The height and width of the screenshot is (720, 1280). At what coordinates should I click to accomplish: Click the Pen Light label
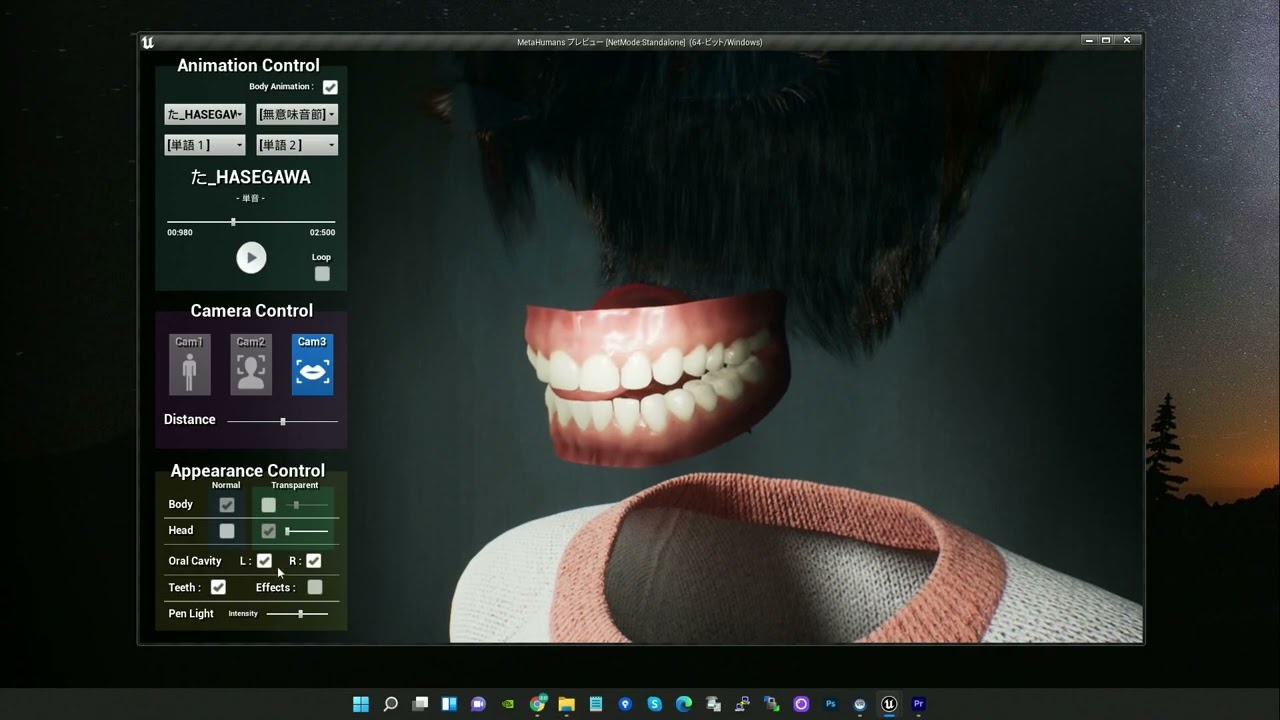pos(191,614)
